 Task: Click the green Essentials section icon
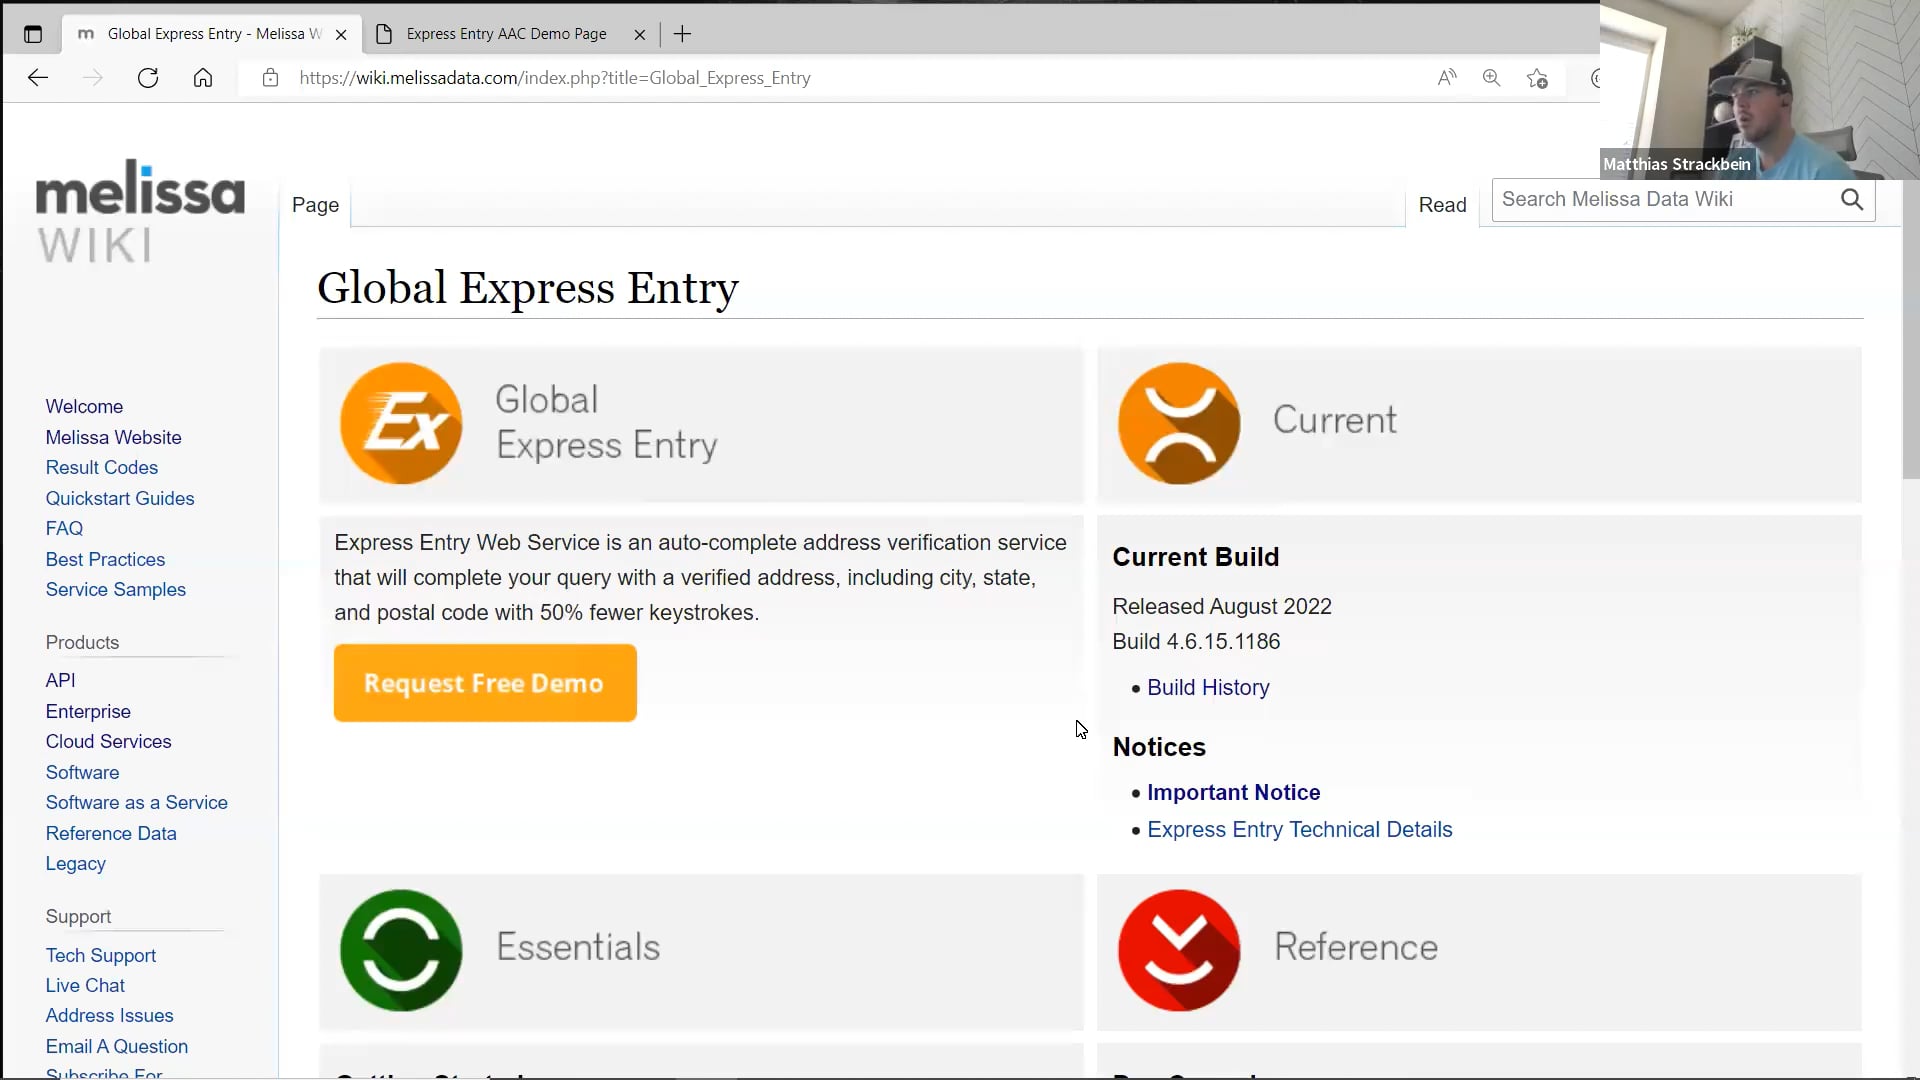point(401,950)
